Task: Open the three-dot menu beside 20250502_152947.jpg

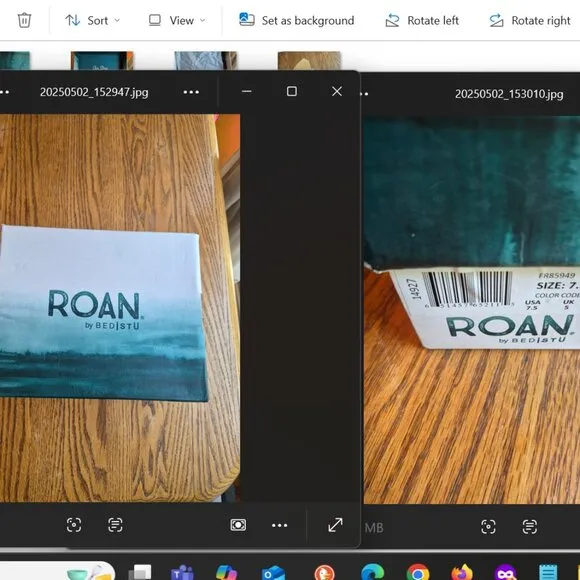Action: click(191, 92)
